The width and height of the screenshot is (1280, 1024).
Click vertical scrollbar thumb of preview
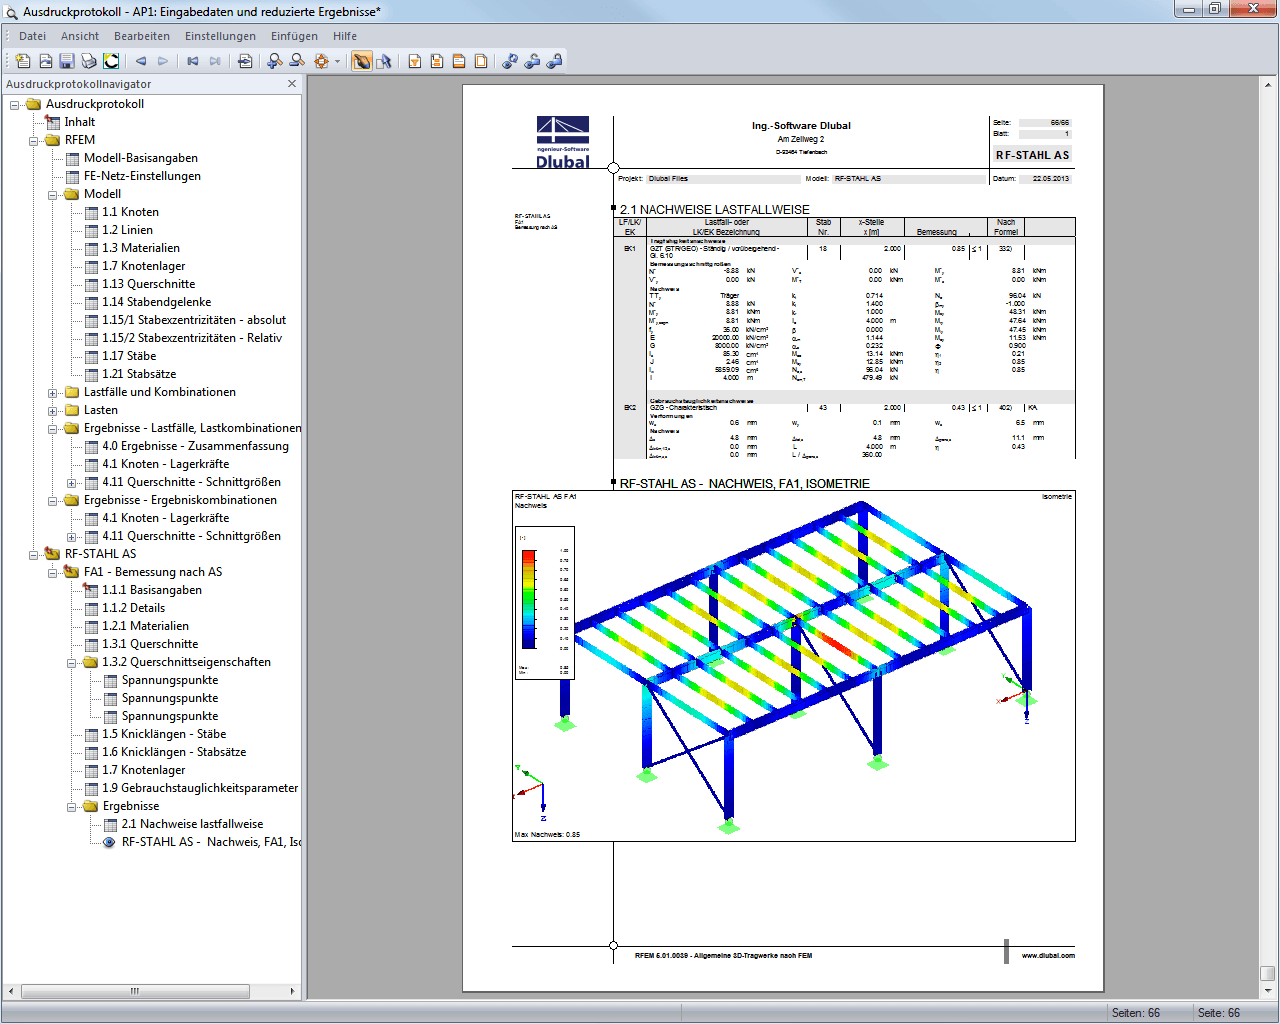tap(1268, 974)
